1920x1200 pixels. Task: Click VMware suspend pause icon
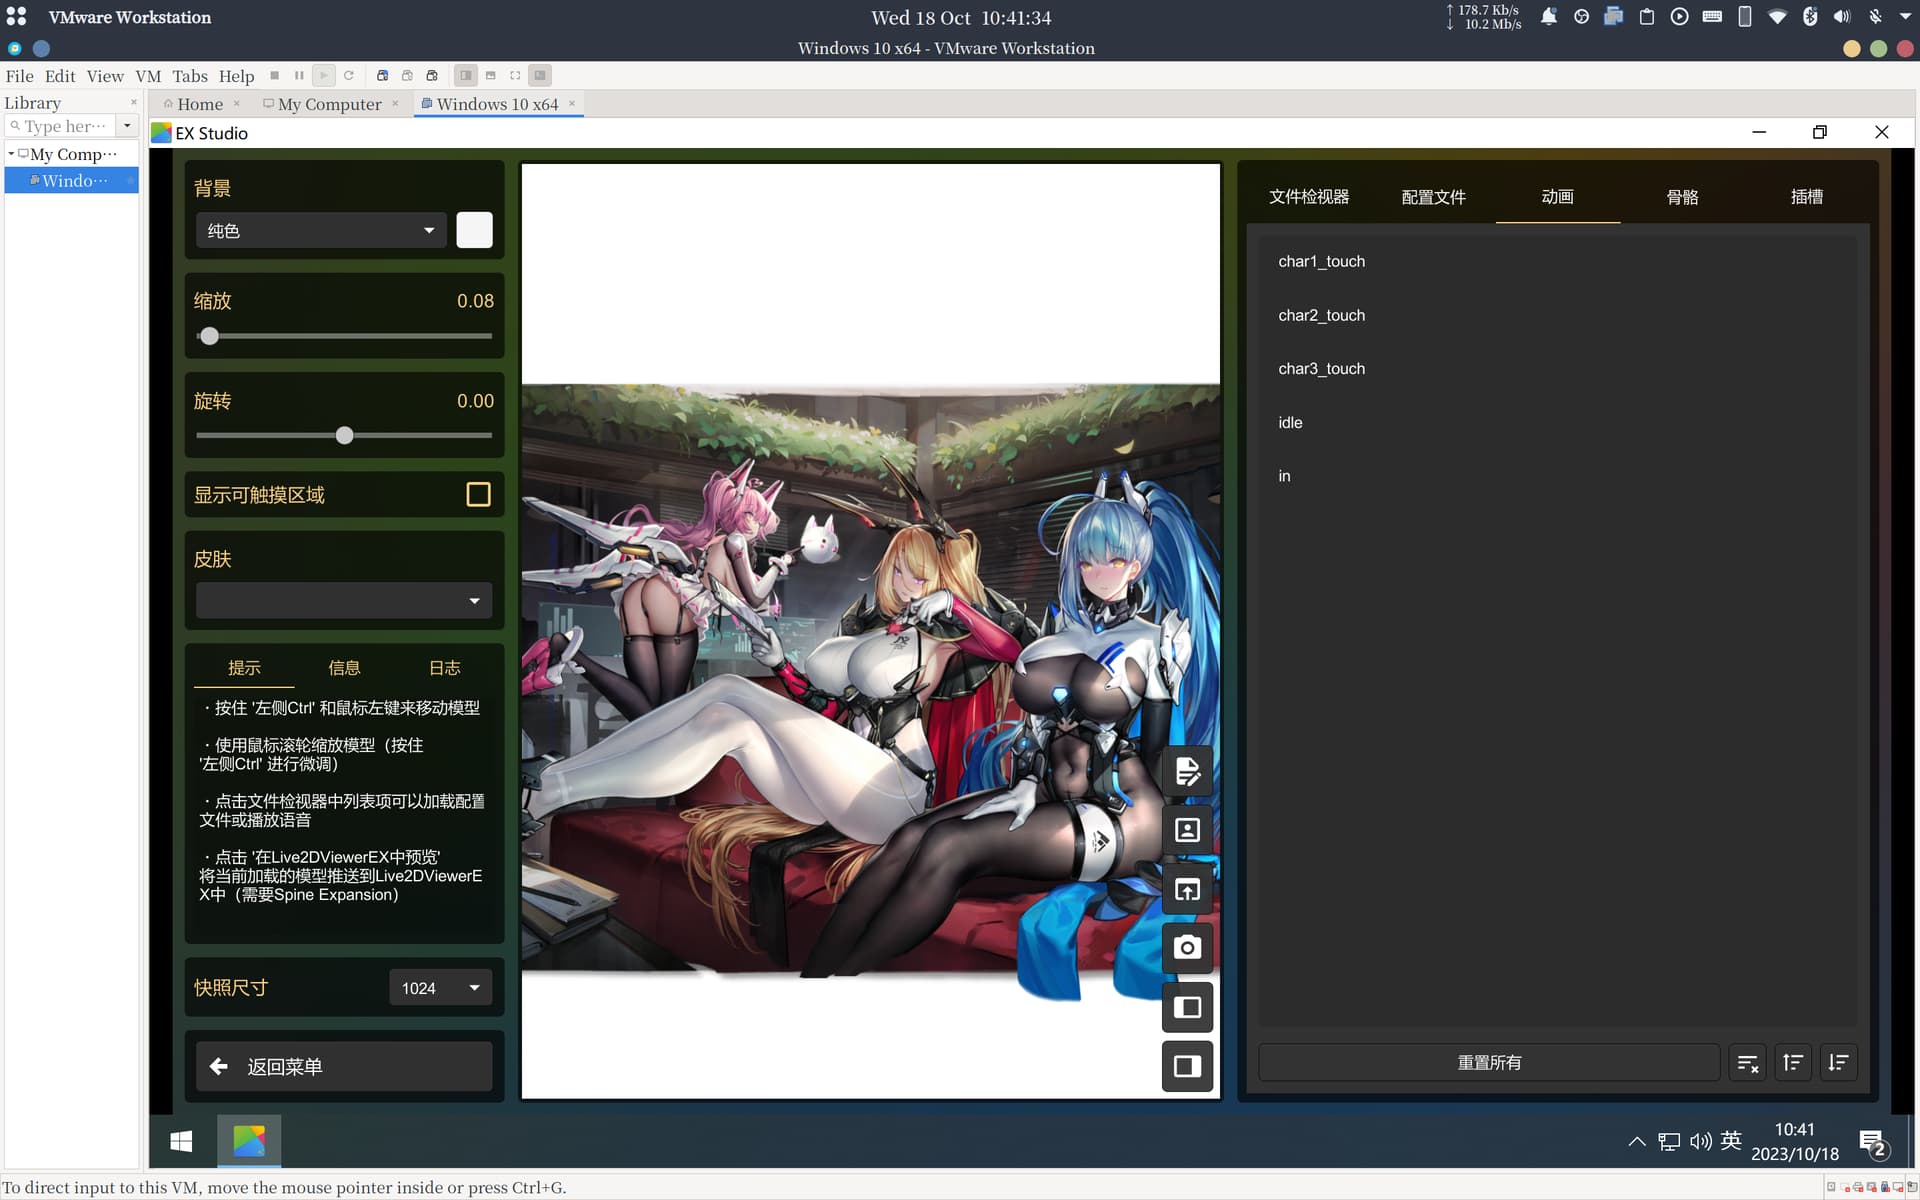[x=299, y=75]
